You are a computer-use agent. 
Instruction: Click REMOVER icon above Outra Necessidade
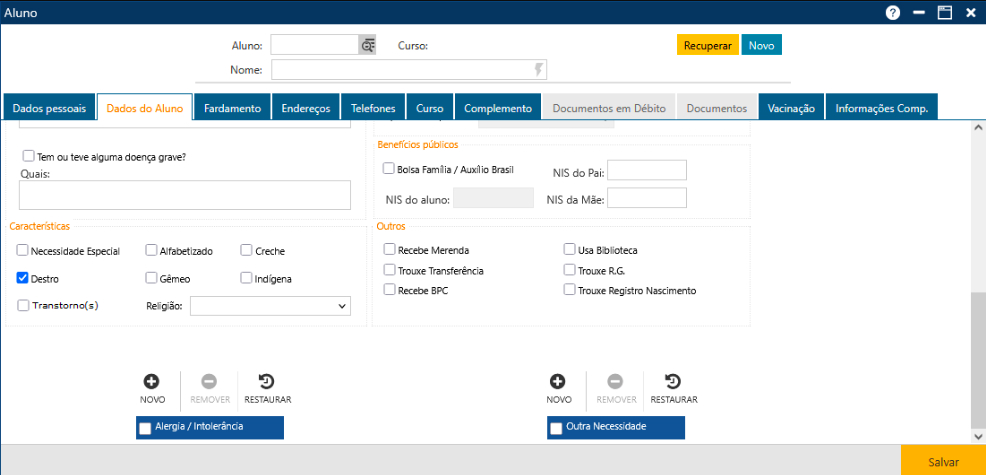616,381
